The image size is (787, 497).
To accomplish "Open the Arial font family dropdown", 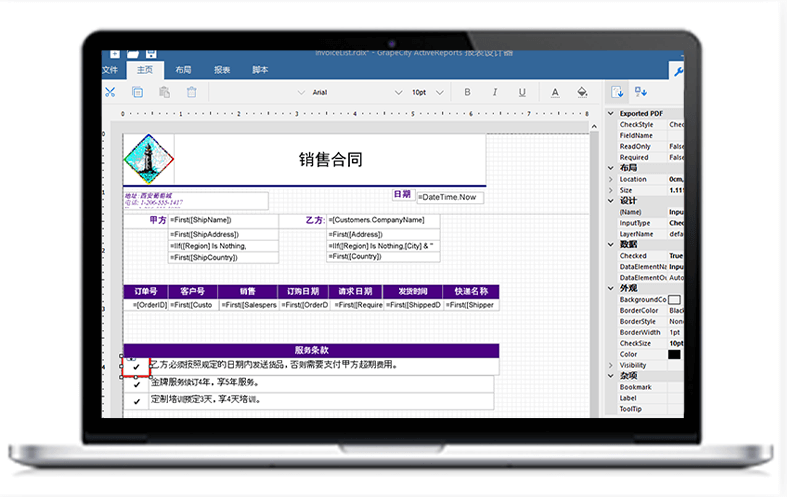I will point(348,92).
